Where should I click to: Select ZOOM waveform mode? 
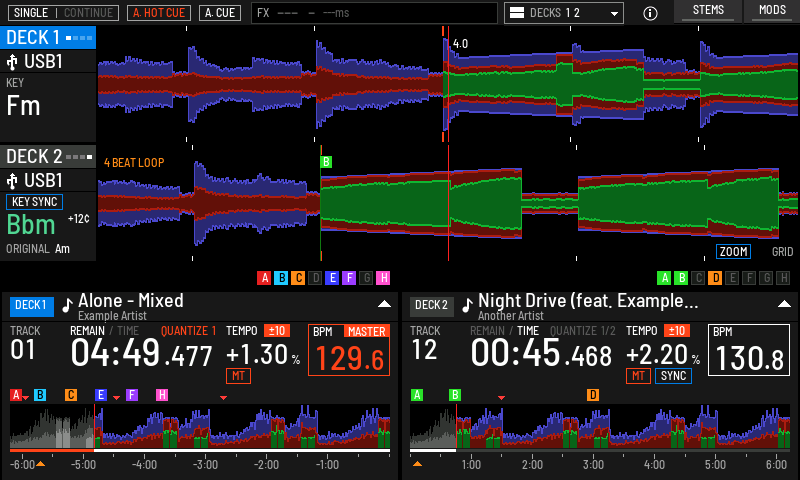point(734,251)
